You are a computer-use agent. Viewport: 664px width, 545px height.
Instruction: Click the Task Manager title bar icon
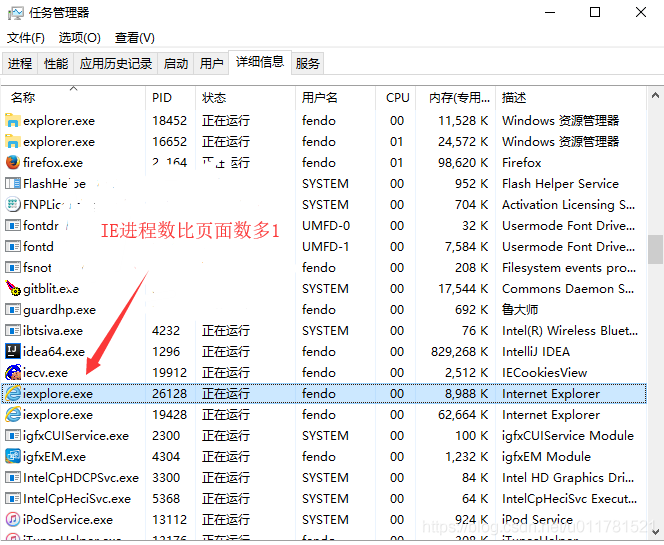click(x=15, y=13)
